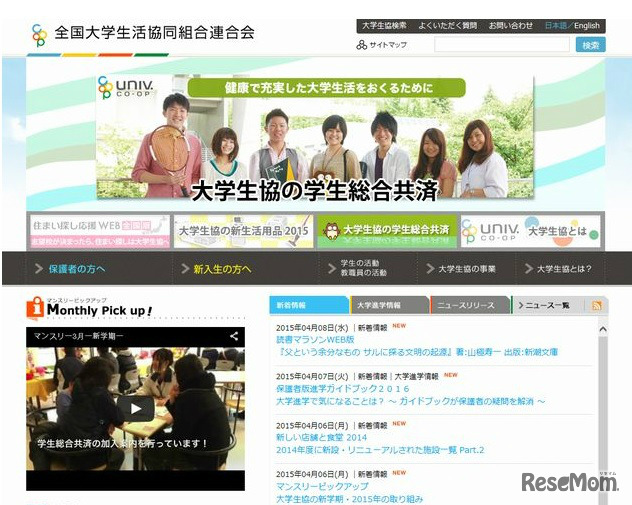This screenshot has height=505, width=632.
Task: Open the univ. co-op 大学生協とは banner
Action: [x=531, y=231]
